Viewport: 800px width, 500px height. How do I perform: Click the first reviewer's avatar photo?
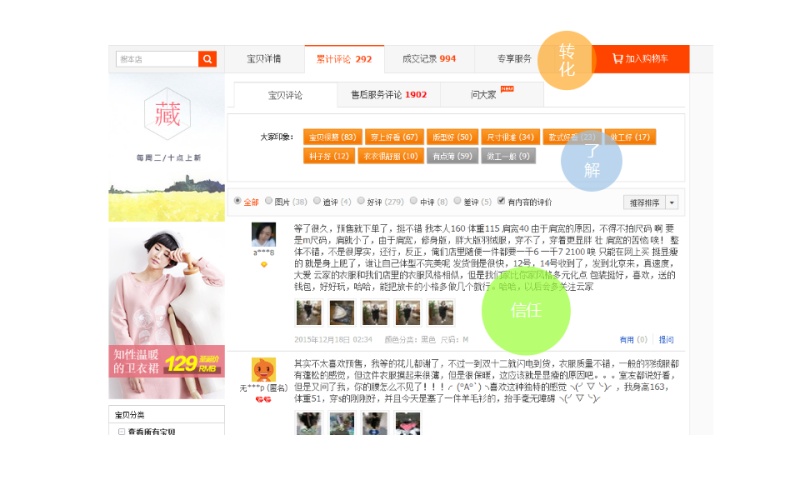pyautogui.click(x=264, y=235)
